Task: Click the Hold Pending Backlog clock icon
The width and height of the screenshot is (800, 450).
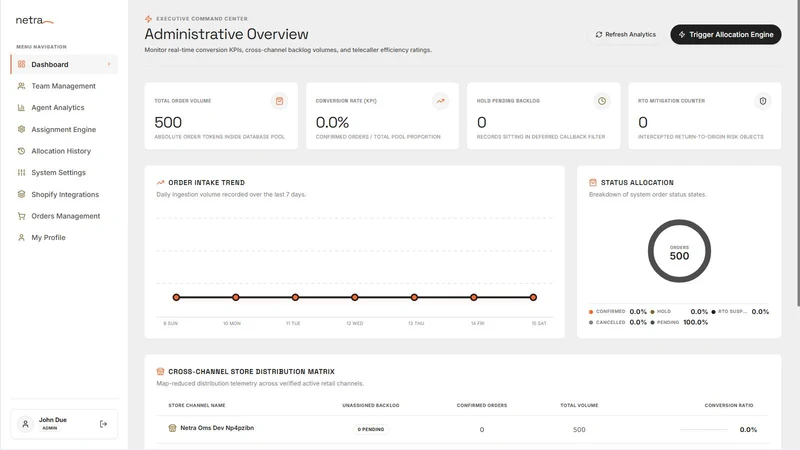Action: (602, 101)
